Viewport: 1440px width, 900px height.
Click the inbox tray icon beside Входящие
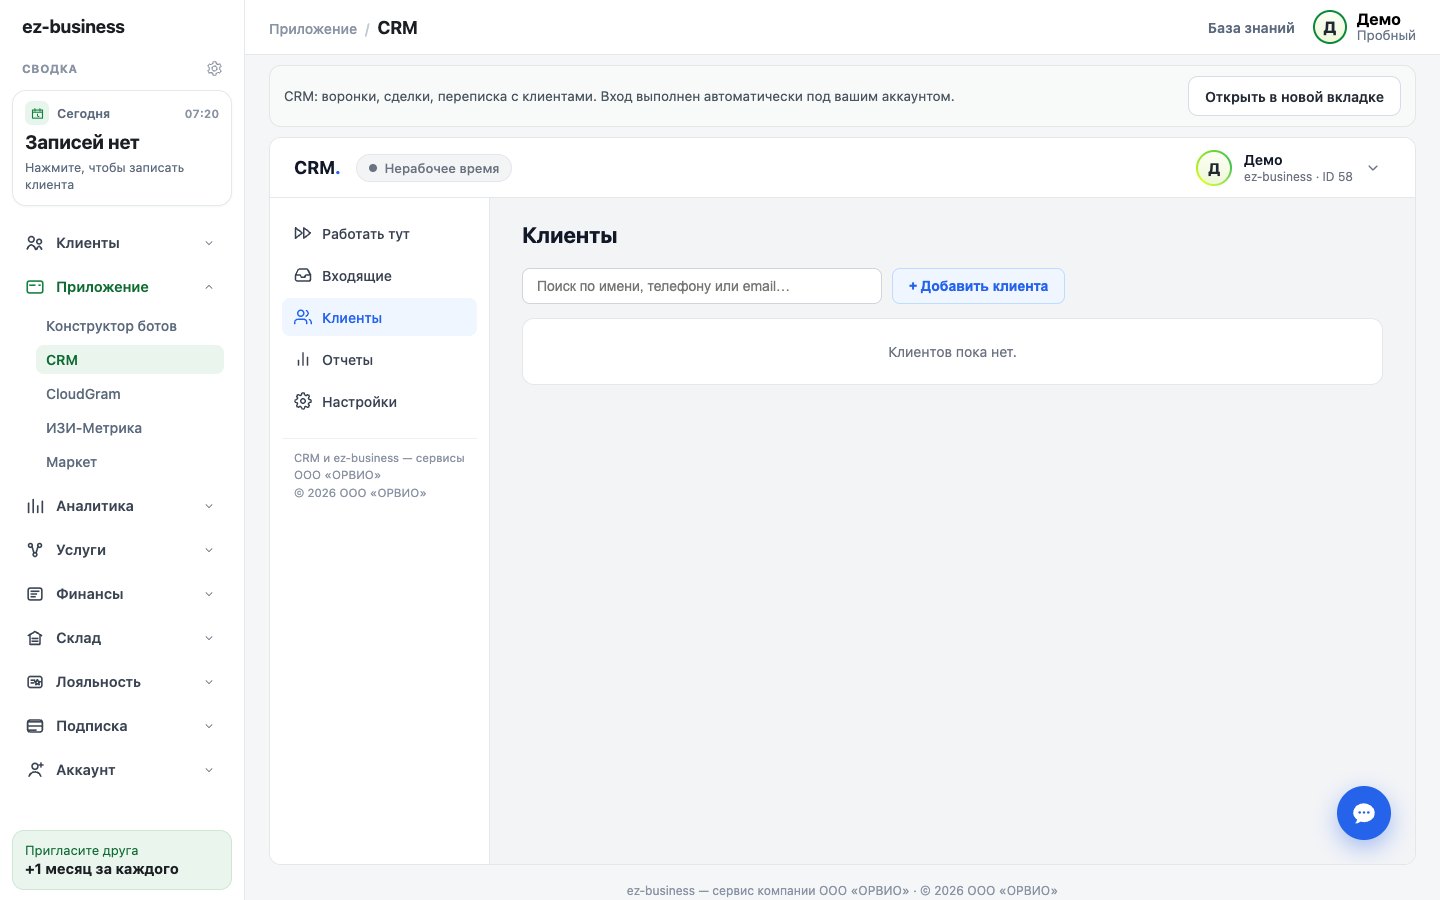(303, 276)
